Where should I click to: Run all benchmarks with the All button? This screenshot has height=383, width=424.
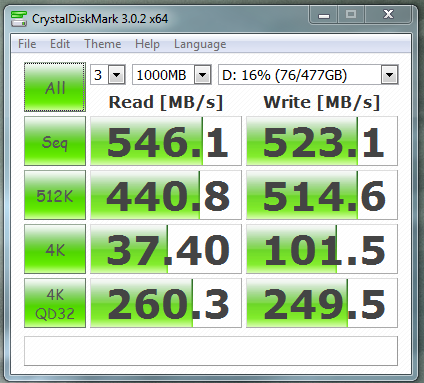(55, 87)
